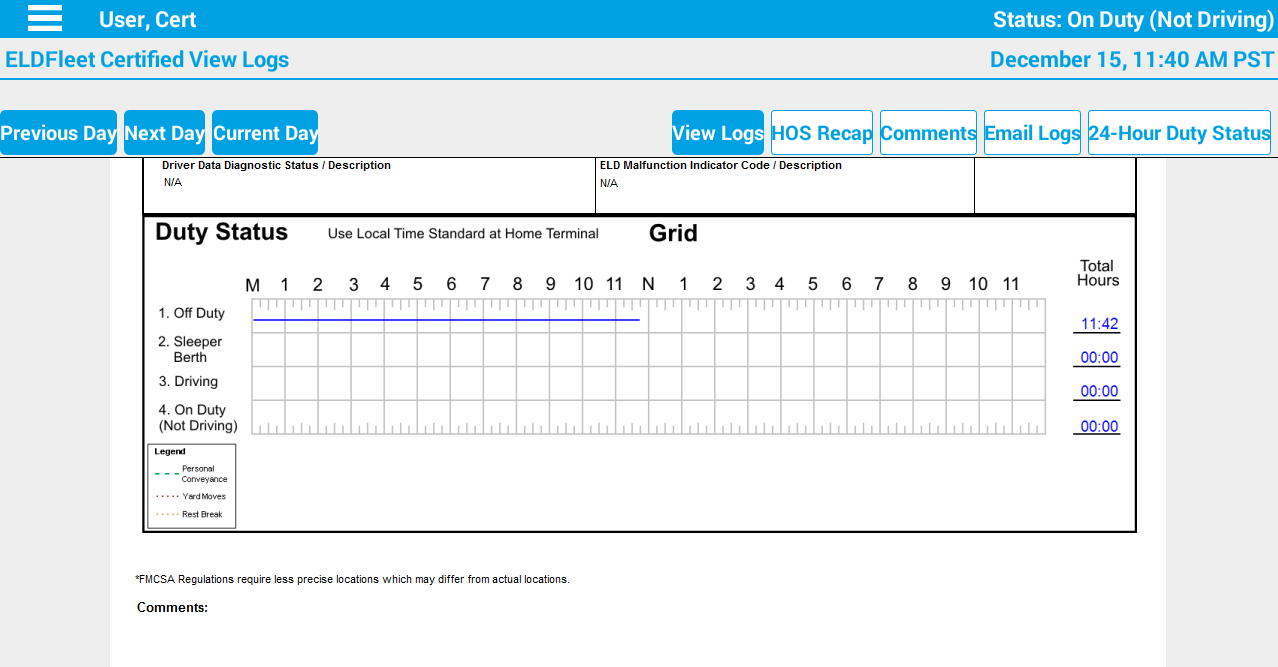Open the HOS Recap tab
Screen dimensions: 1278x667
(x=822, y=133)
